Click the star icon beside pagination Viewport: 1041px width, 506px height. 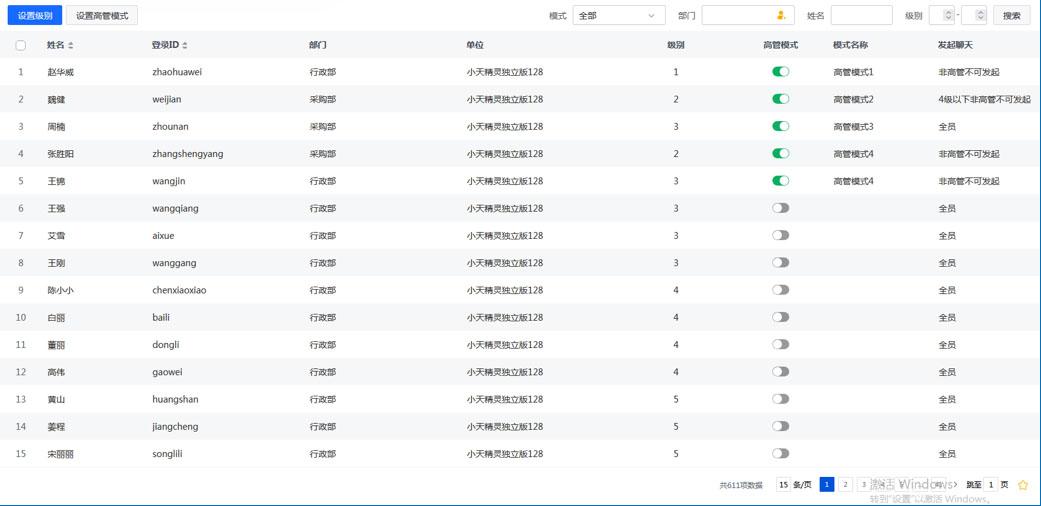click(1023, 485)
